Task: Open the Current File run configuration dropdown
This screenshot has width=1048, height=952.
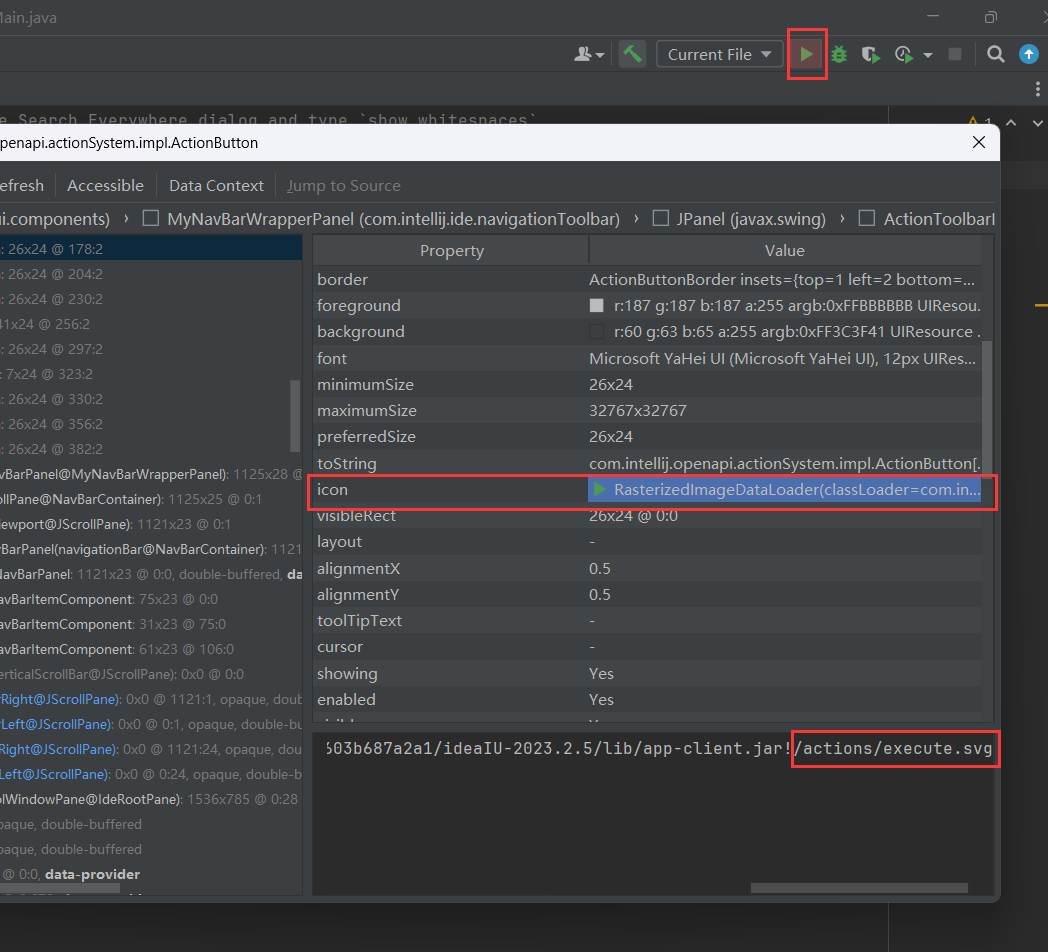Action: (x=720, y=54)
